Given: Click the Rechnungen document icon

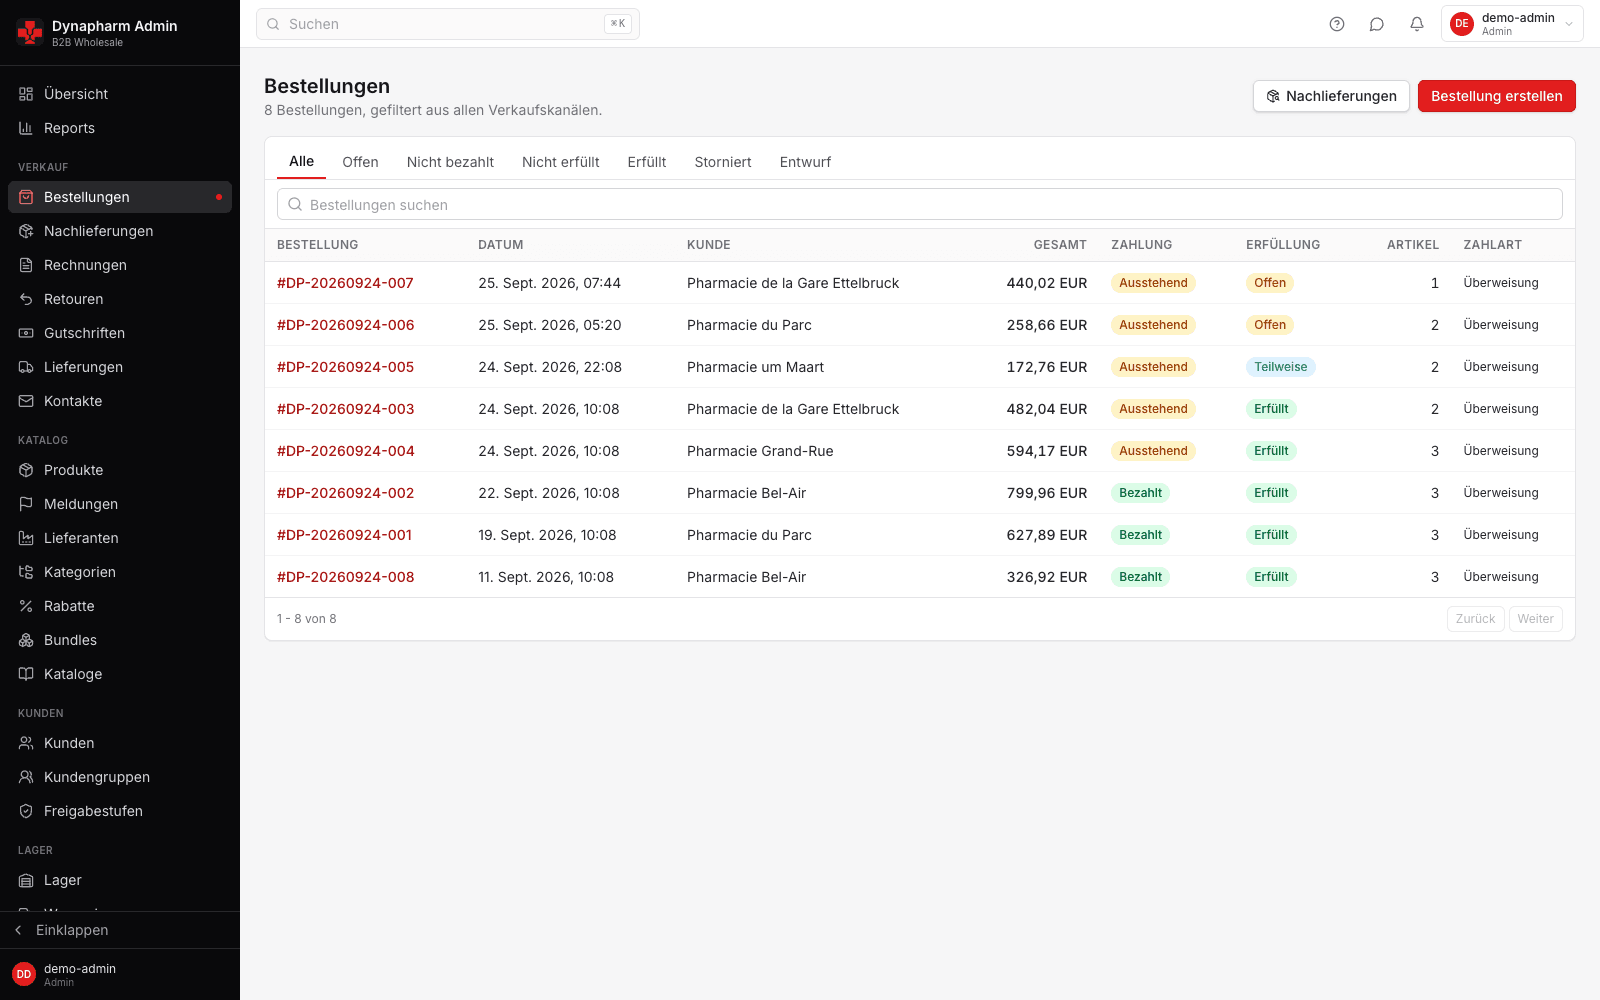Looking at the screenshot, I should coord(26,265).
